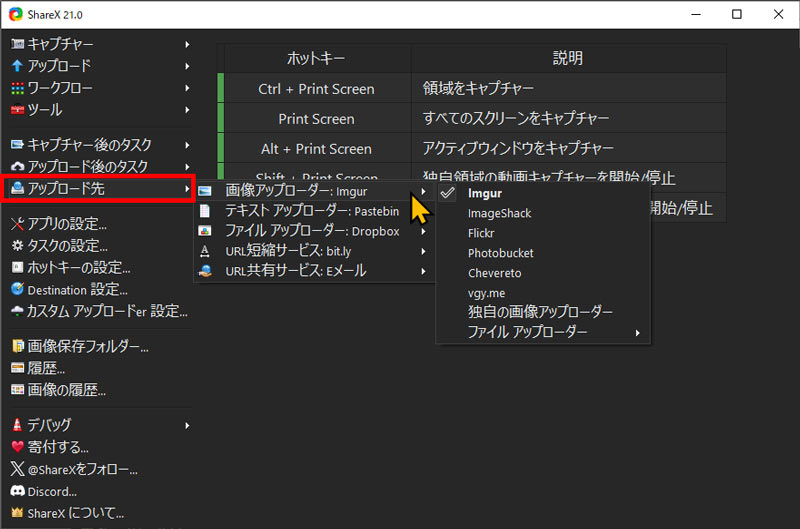
Task: Expand the デバッグ submenu arrow
Action: tap(187, 425)
